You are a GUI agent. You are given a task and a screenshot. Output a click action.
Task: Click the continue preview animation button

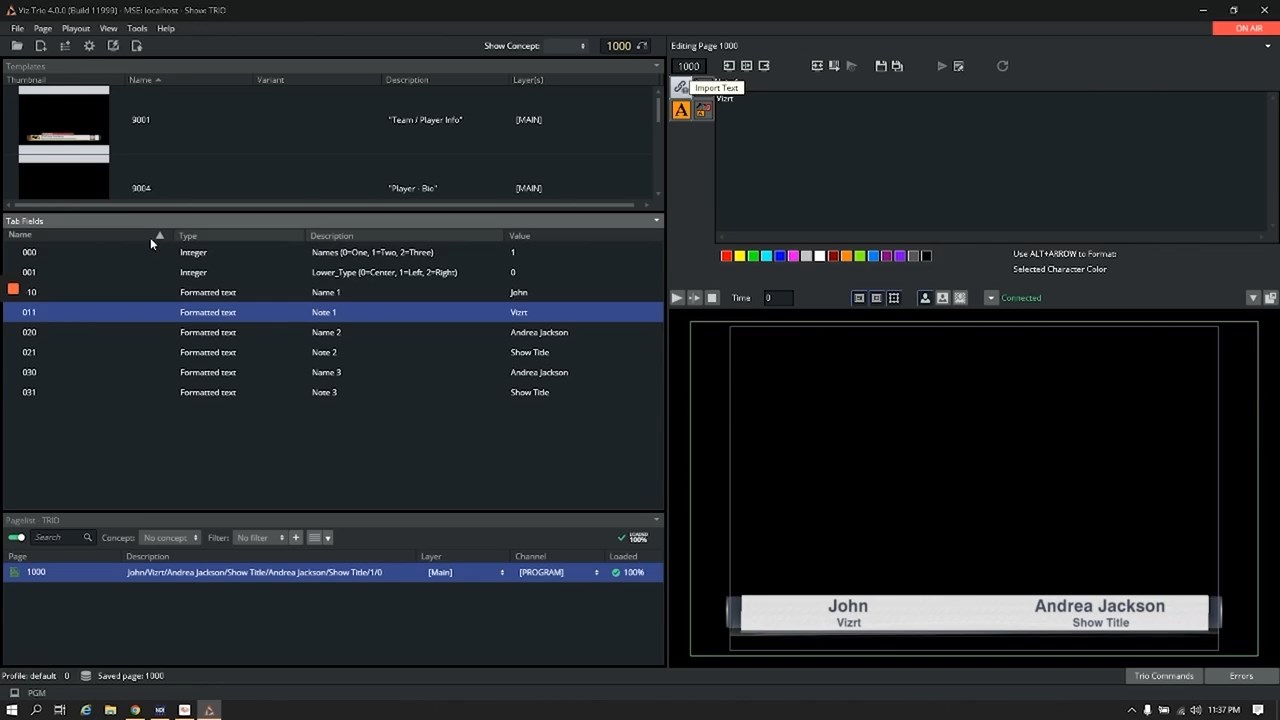[x=694, y=298]
